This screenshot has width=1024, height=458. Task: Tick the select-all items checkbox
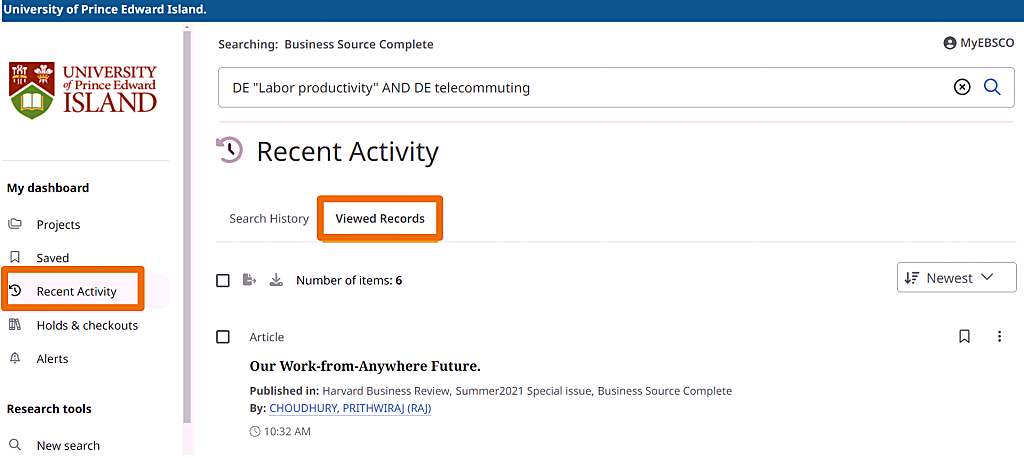point(223,280)
